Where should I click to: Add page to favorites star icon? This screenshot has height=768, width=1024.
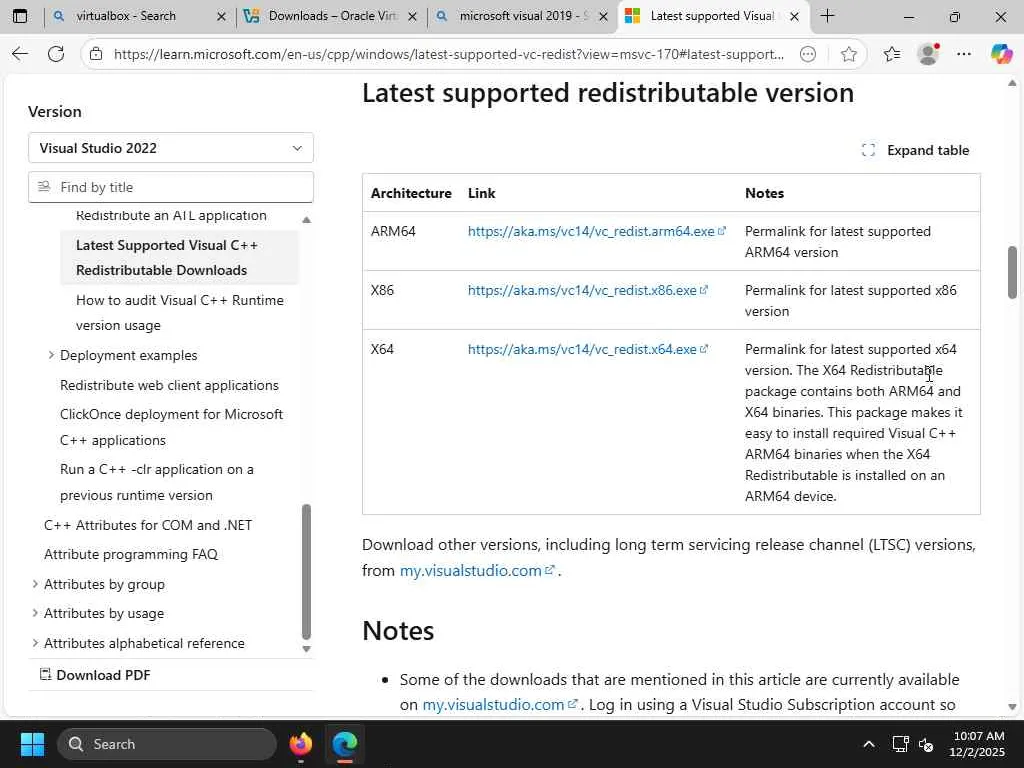pyautogui.click(x=848, y=54)
